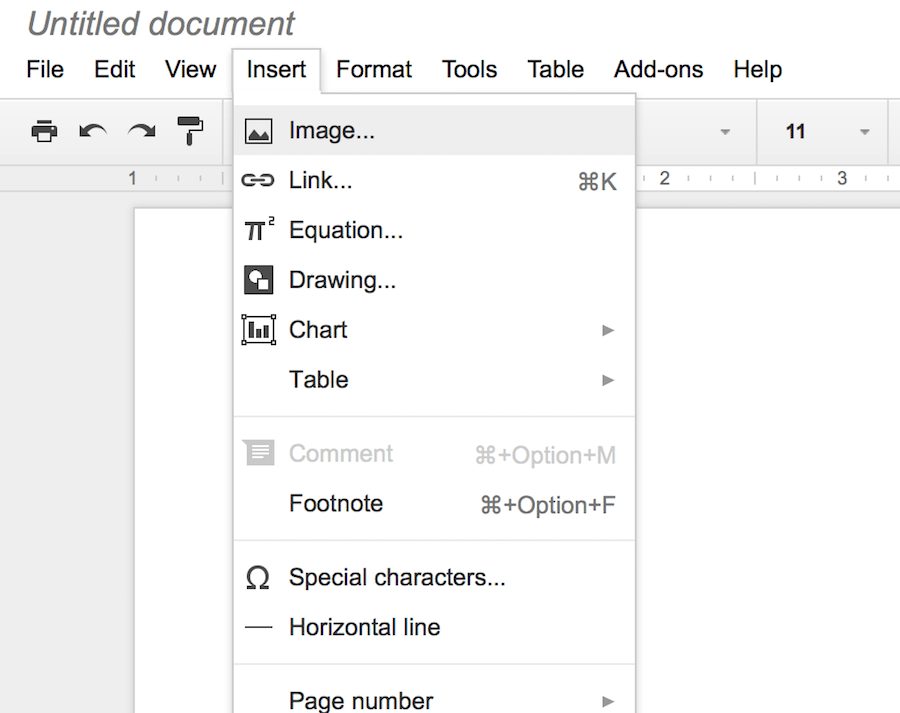
Task: Expand the Chart submenu arrow
Action: (x=609, y=330)
